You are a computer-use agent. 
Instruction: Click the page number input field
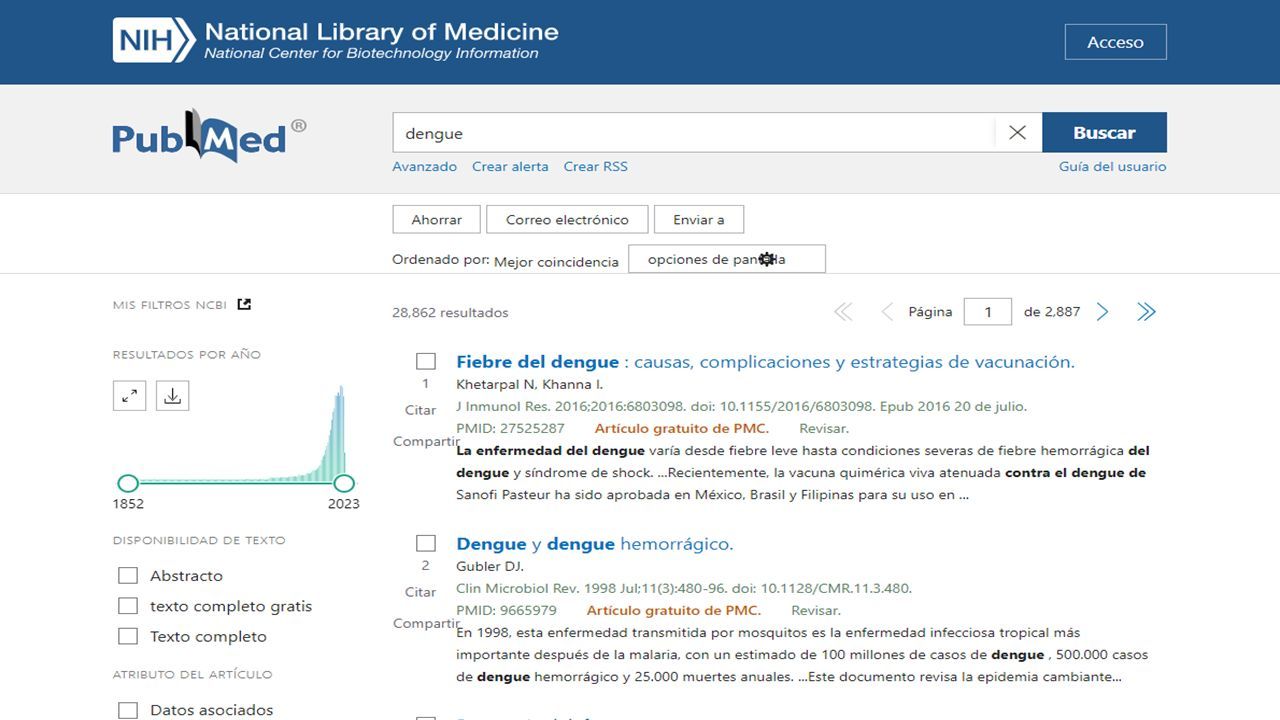pyautogui.click(x=988, y=312)
